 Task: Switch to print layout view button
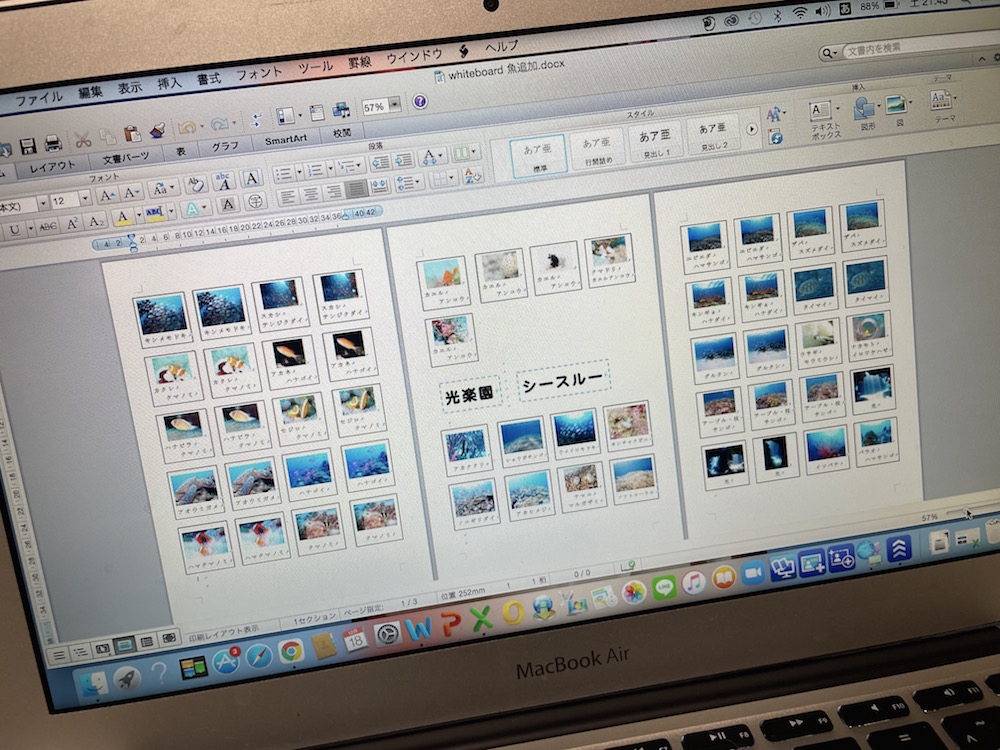(x=124, y=645)
